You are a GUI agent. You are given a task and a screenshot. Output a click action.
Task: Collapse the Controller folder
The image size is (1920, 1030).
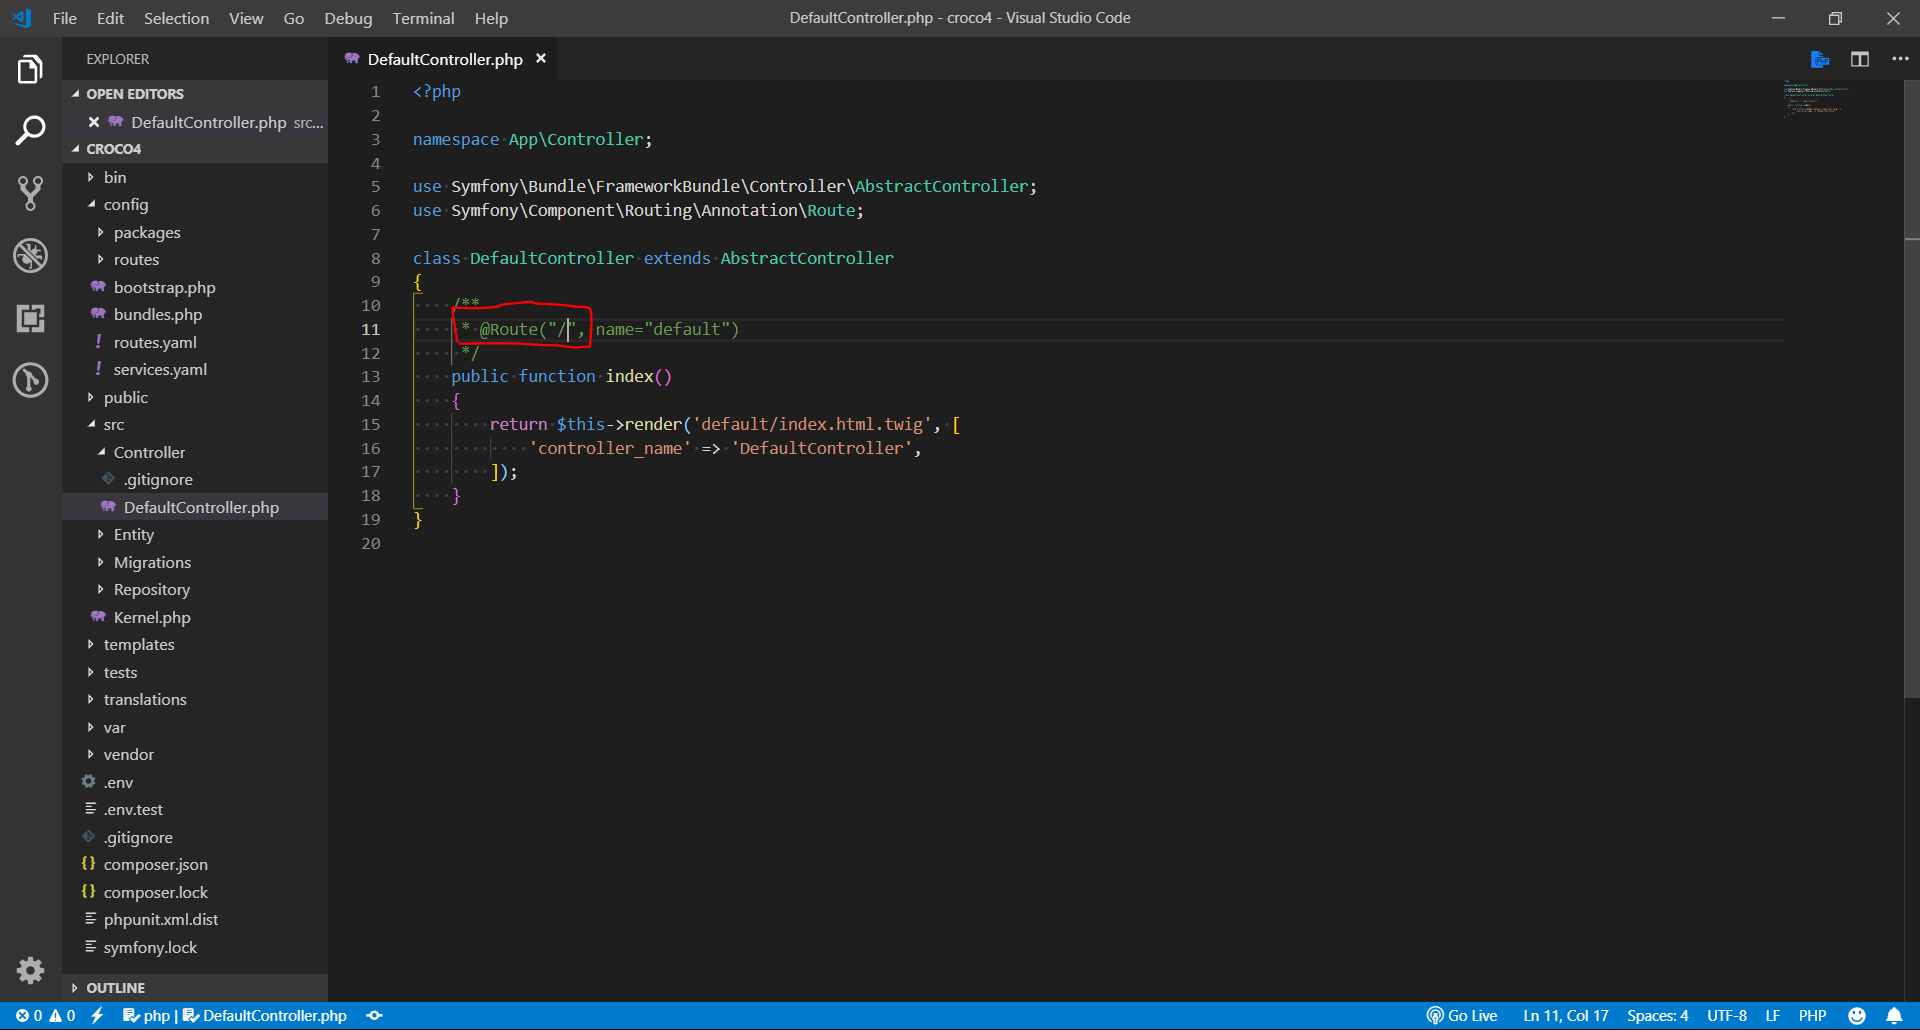click(195, 452)
